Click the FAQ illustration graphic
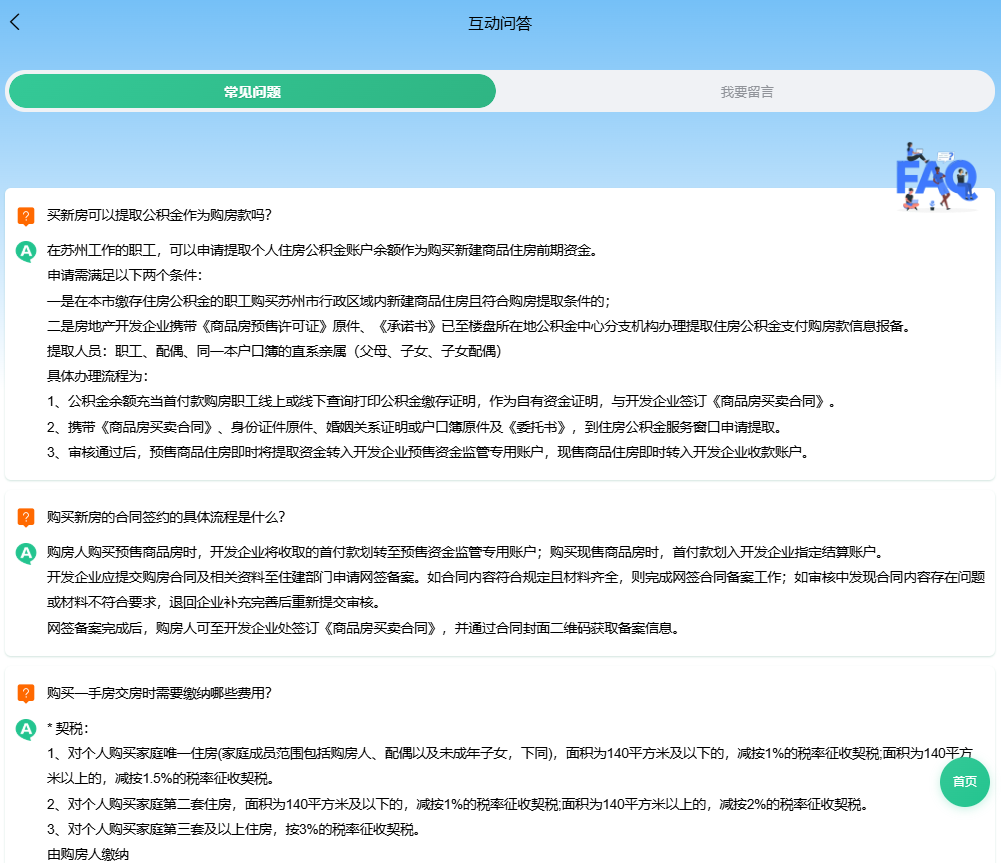Screen dimensions: 1001x863 coord(935,176)
